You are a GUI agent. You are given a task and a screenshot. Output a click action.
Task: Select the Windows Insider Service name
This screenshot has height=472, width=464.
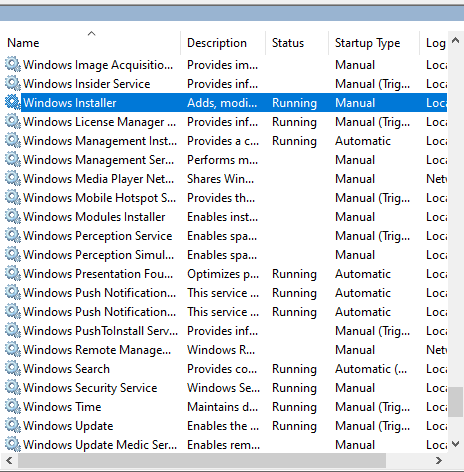point(87,84)
